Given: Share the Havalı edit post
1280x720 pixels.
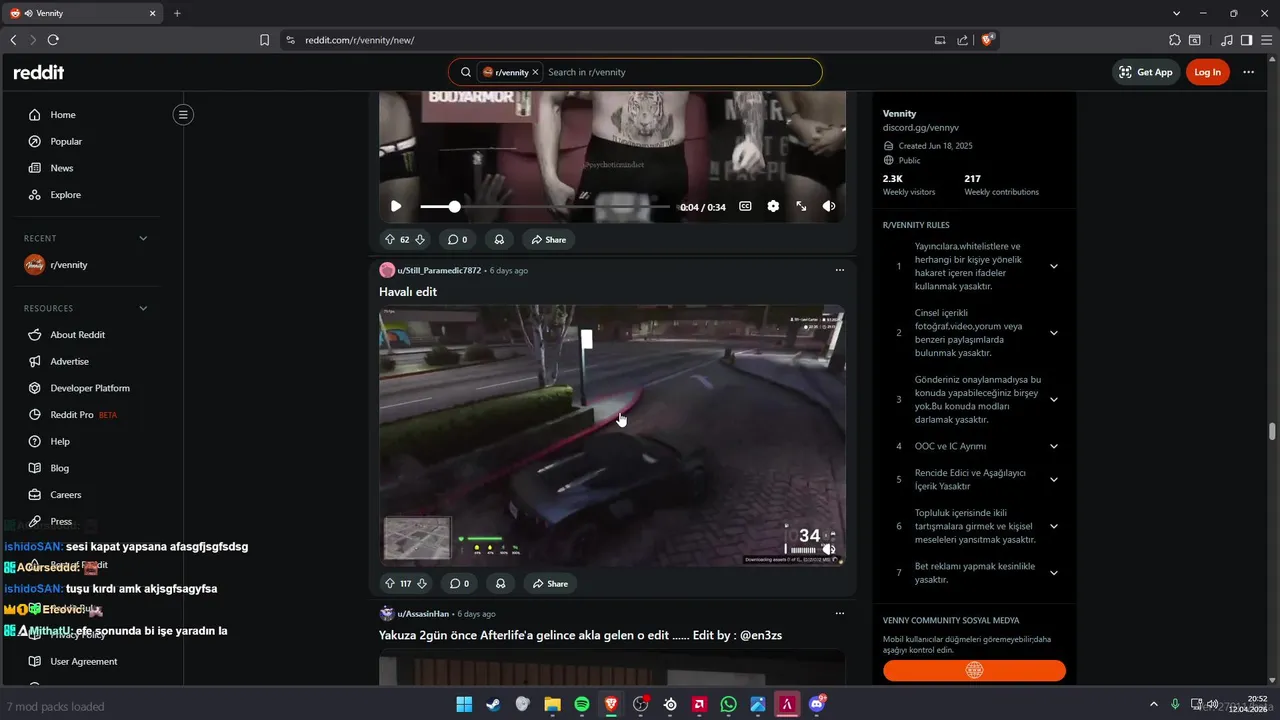Looking at the screenshot, I should [549, 583].
